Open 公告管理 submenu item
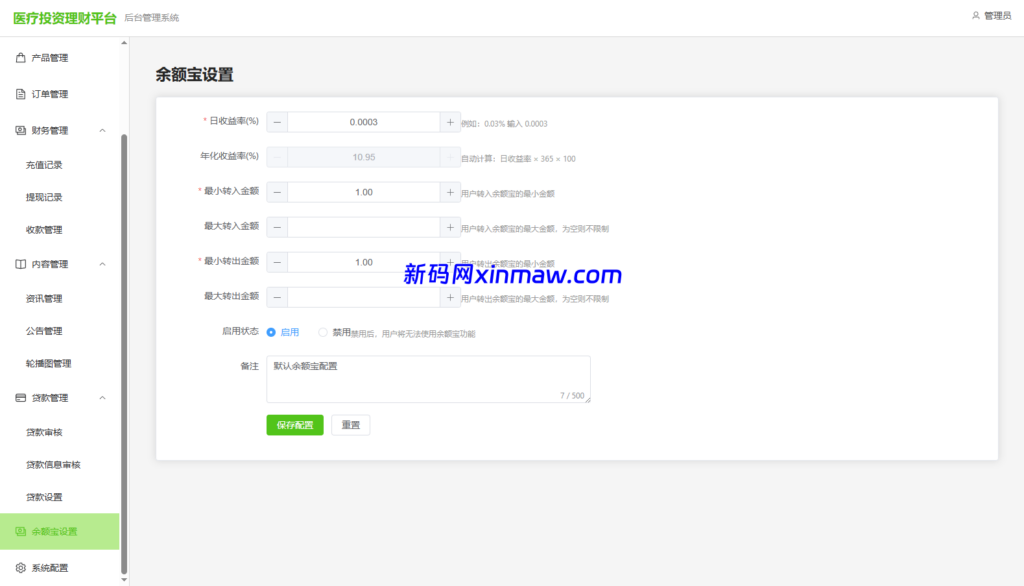The height and width of the screenshot is (586, 1024). tap(59, 331)
